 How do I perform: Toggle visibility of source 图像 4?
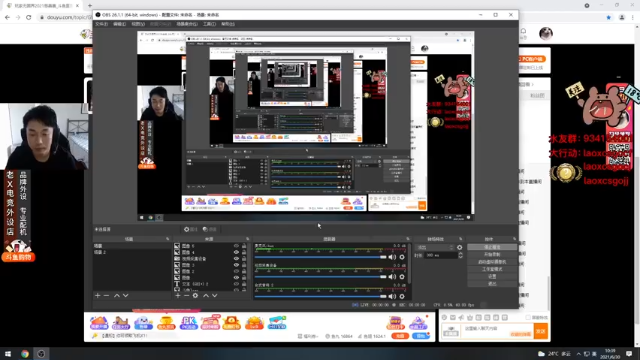tap(236, 252)
